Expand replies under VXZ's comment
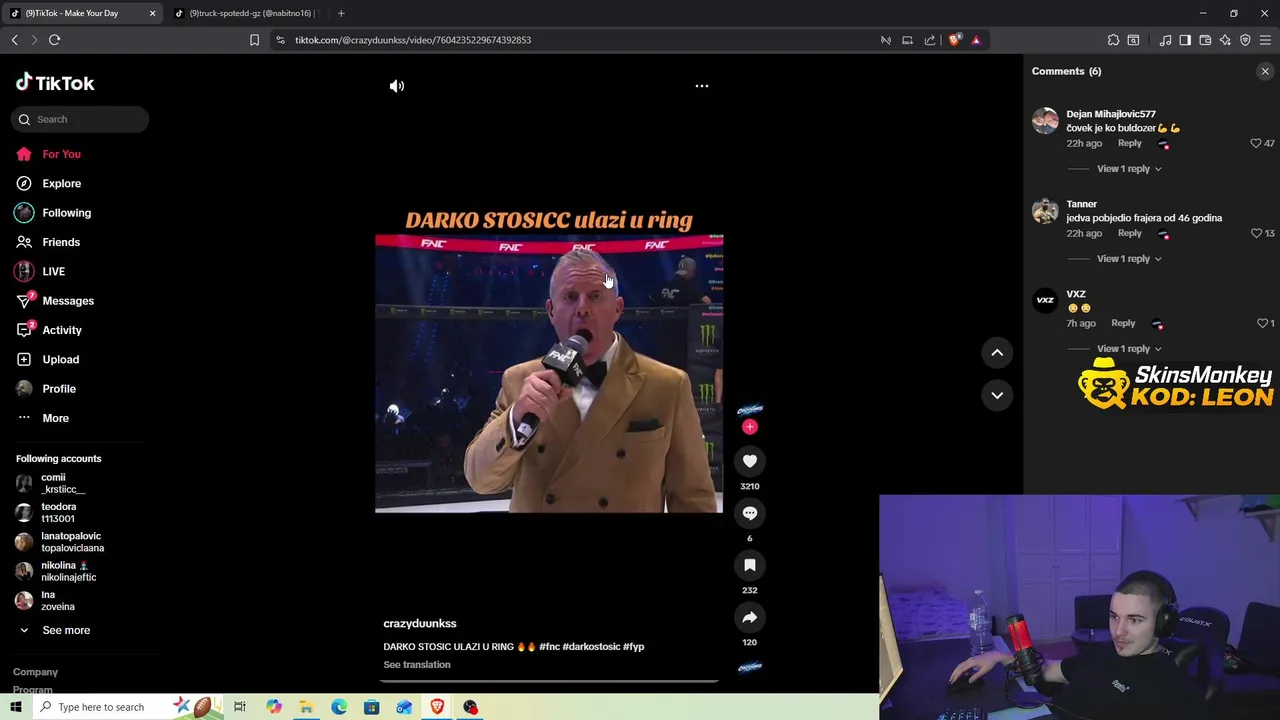Viewport: 1280px width, 720px height. pyautogui.click(x=1129, y=349)
